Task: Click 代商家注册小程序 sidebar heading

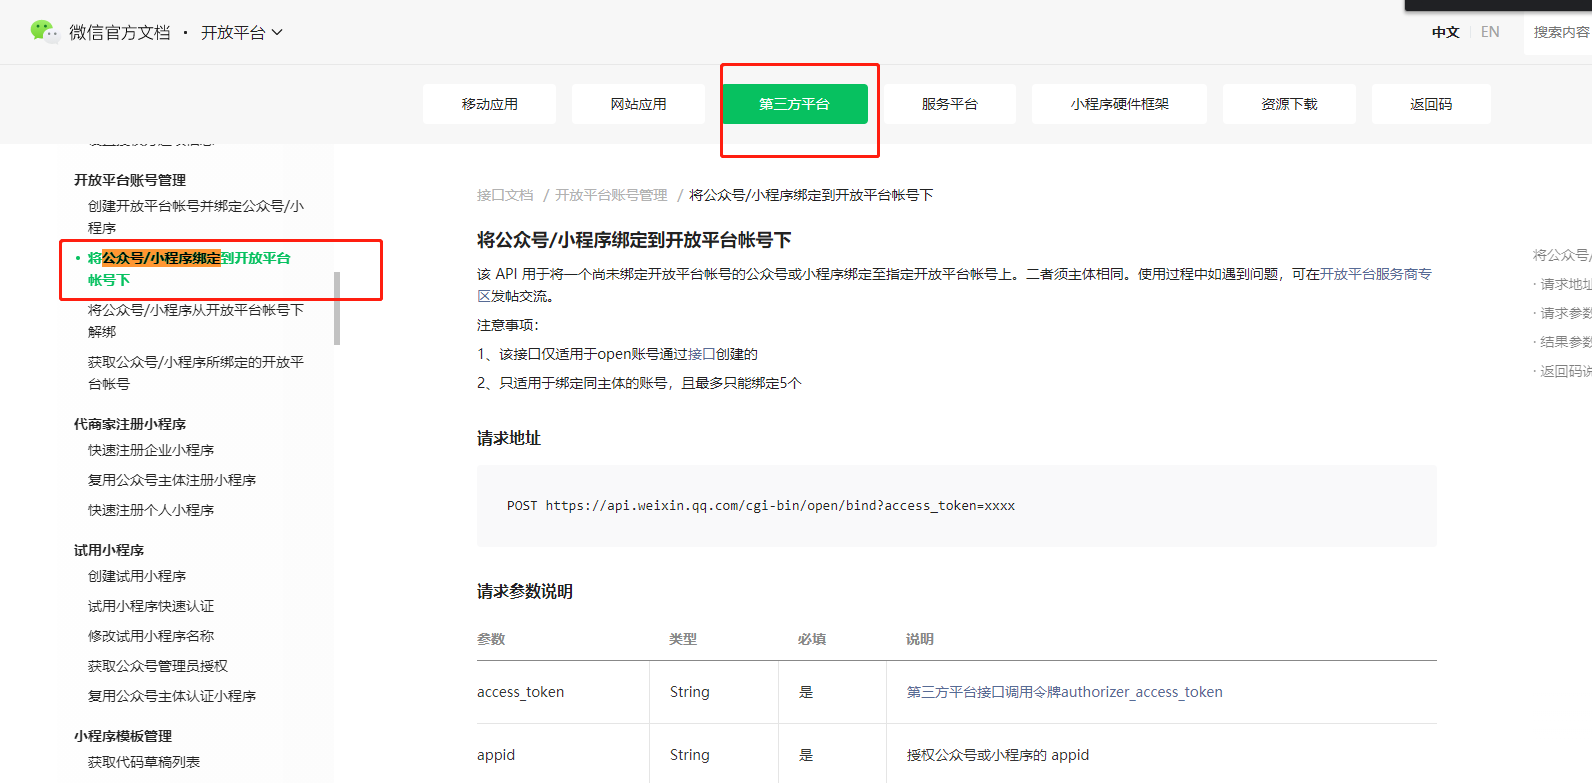Action: coord(130,424)
